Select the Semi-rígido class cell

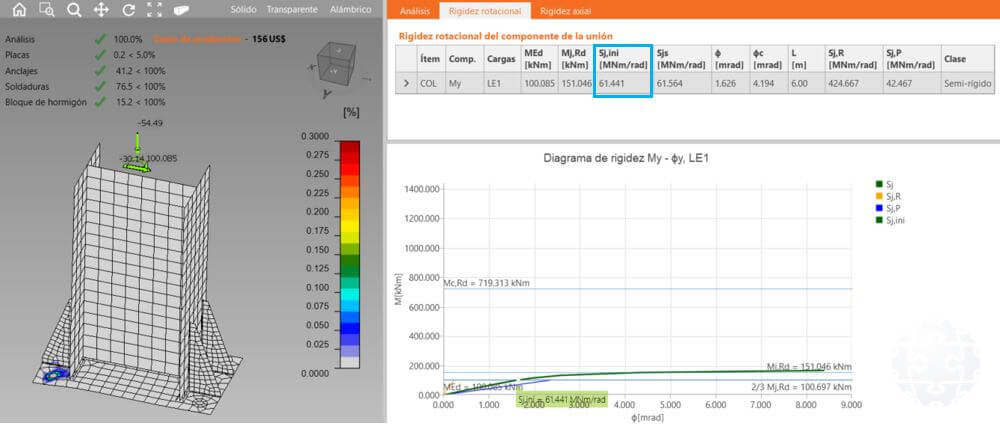point(966,84)
